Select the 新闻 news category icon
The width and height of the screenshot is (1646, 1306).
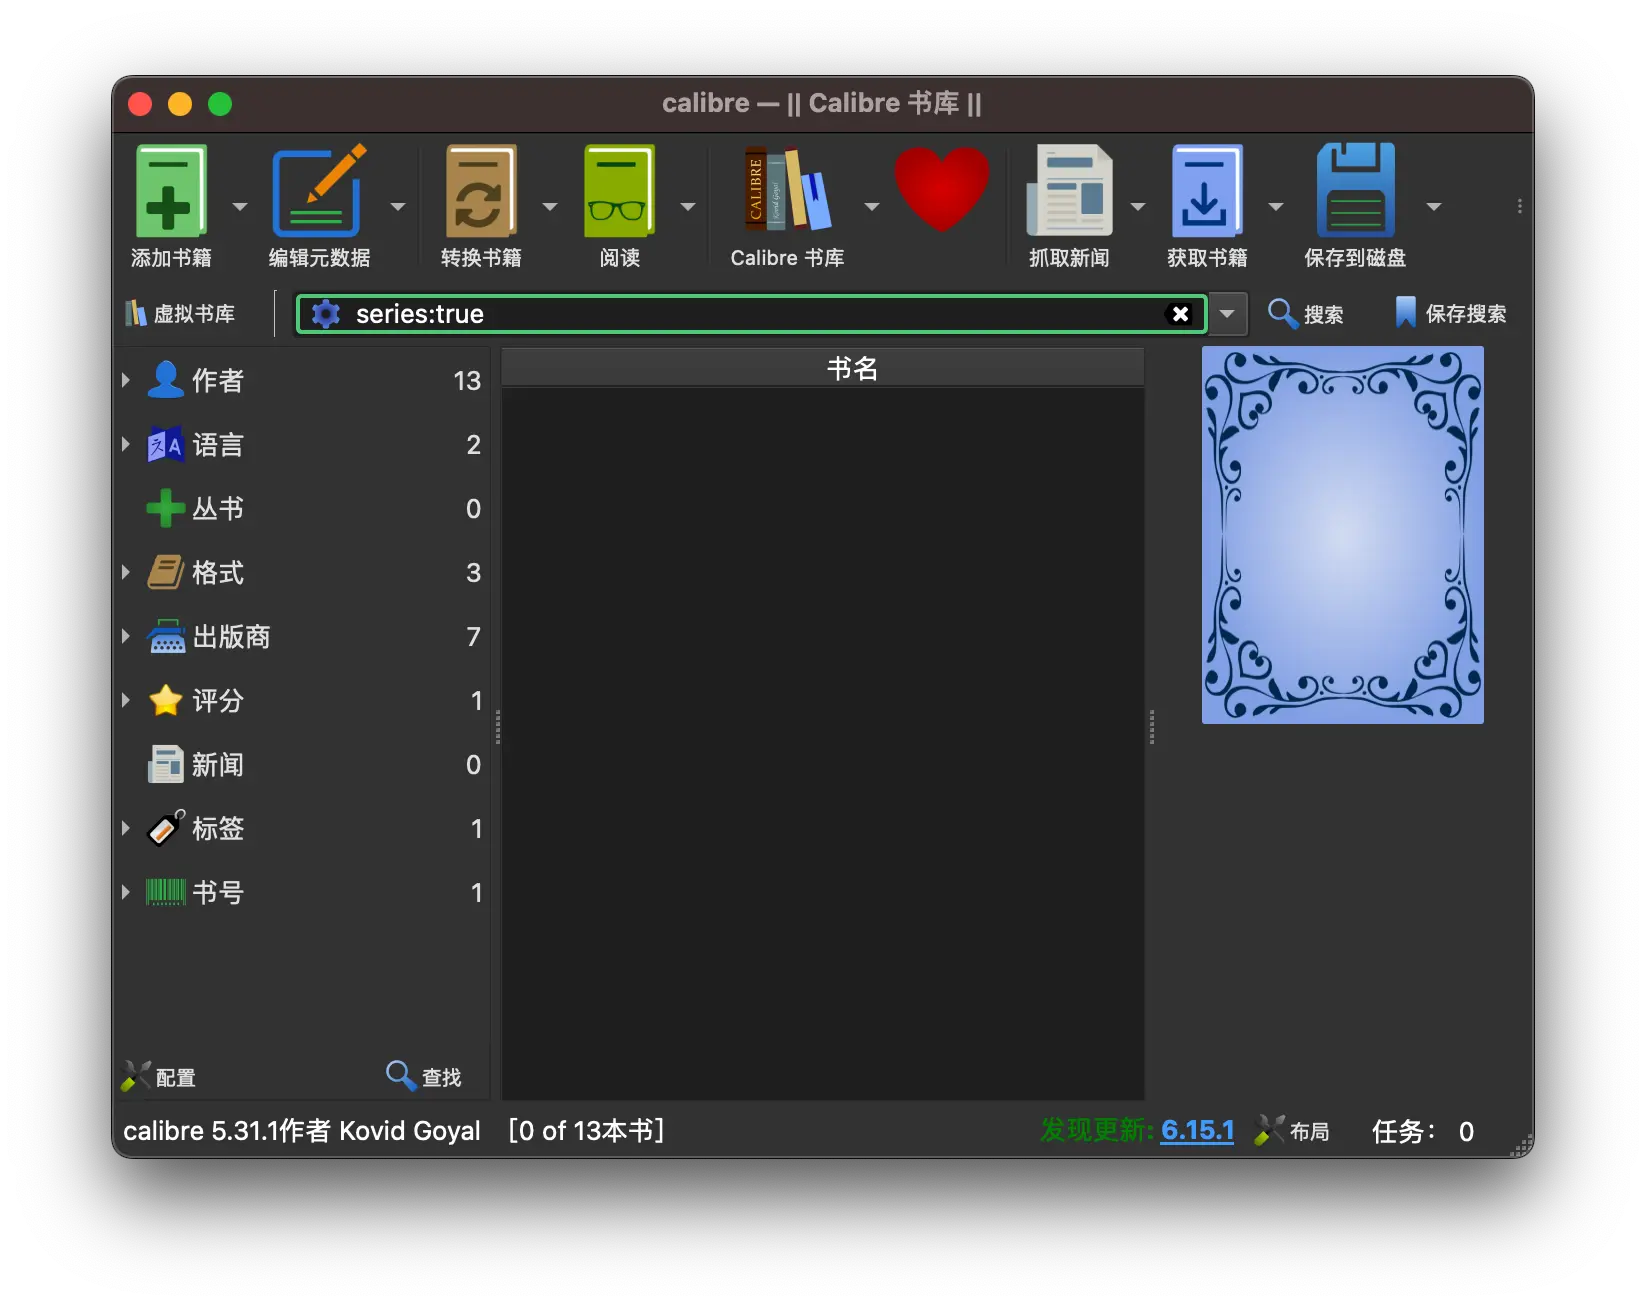click(166, 764)
